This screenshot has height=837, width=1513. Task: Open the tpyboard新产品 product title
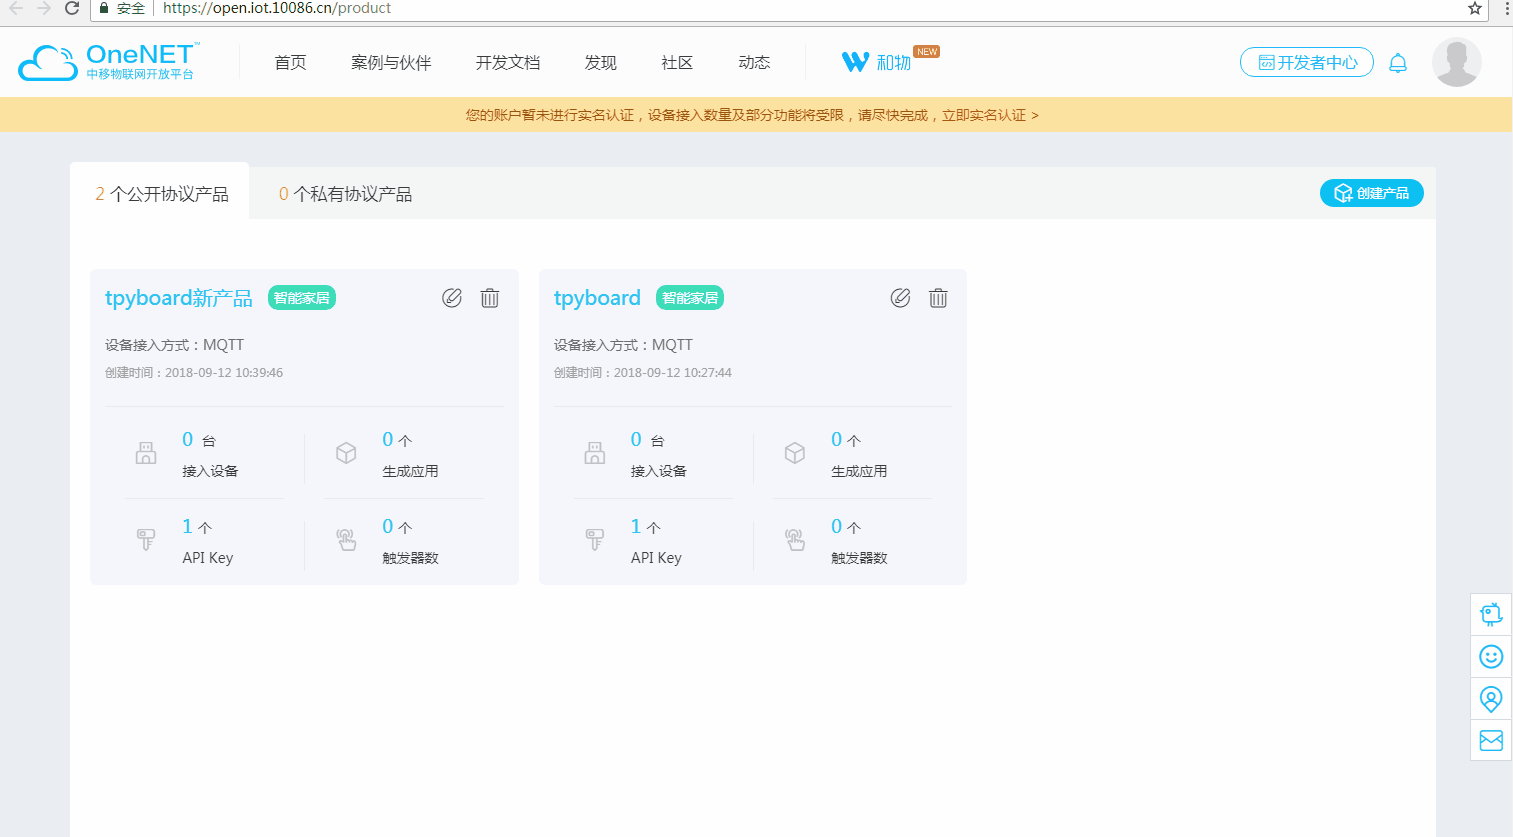click(x=179, y=298)
